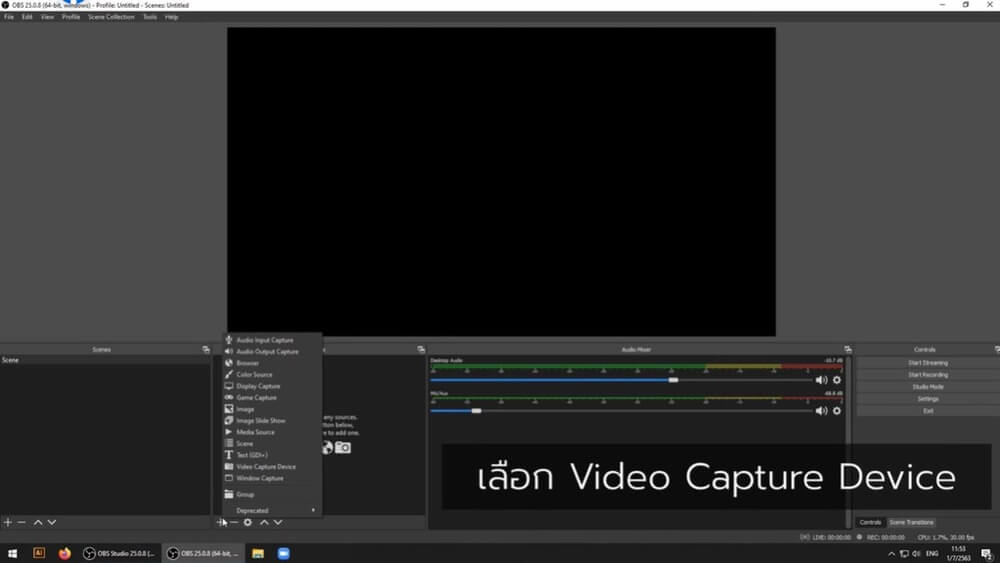This screenshot has width=1000, height=563.
Task: Mute the Desktop Audio speaker
Action: [821, 380]
